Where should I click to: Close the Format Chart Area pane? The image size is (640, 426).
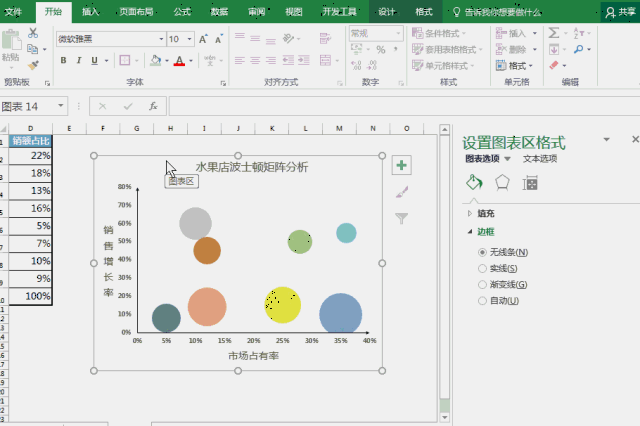(x=635, y=139)
